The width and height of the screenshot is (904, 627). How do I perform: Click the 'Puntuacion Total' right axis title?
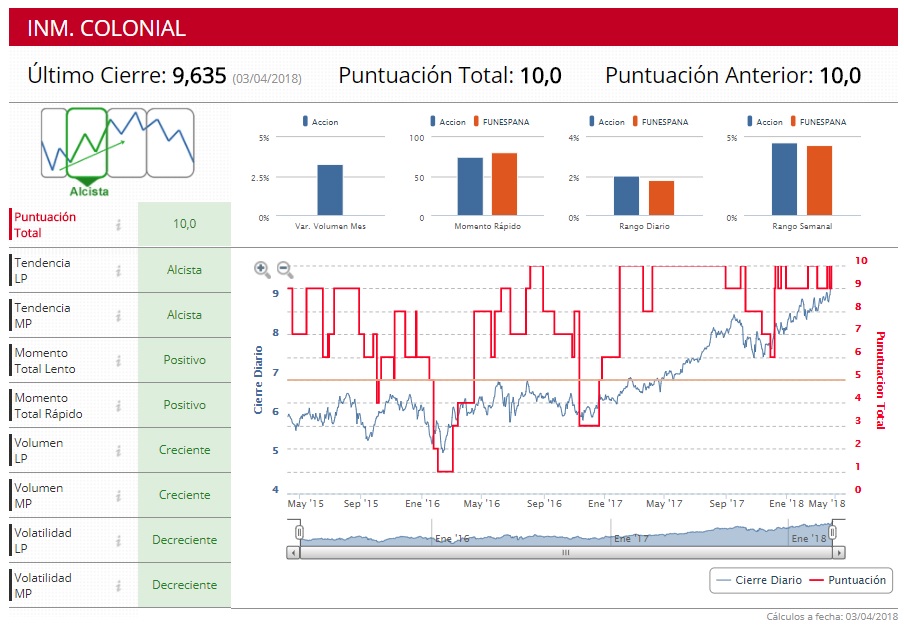pos(880,380)
